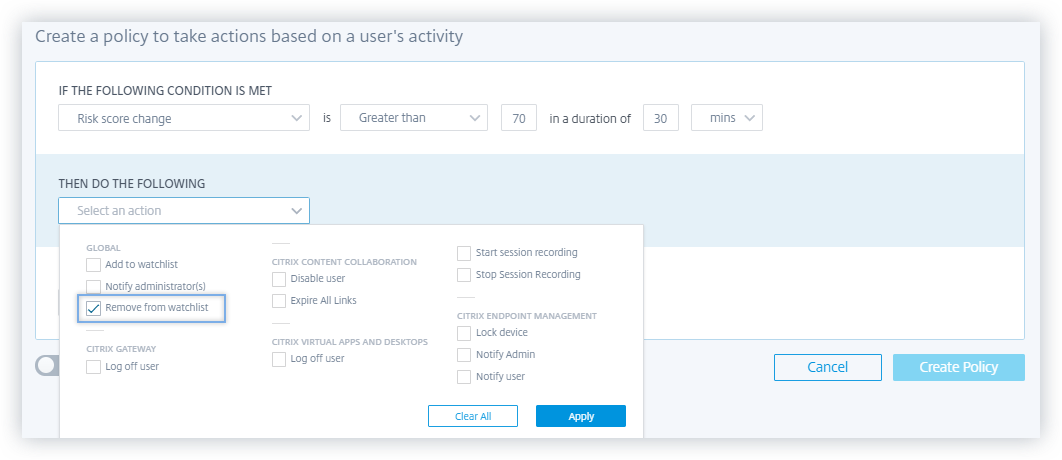Collapse the Select an action dropdown

184,211
